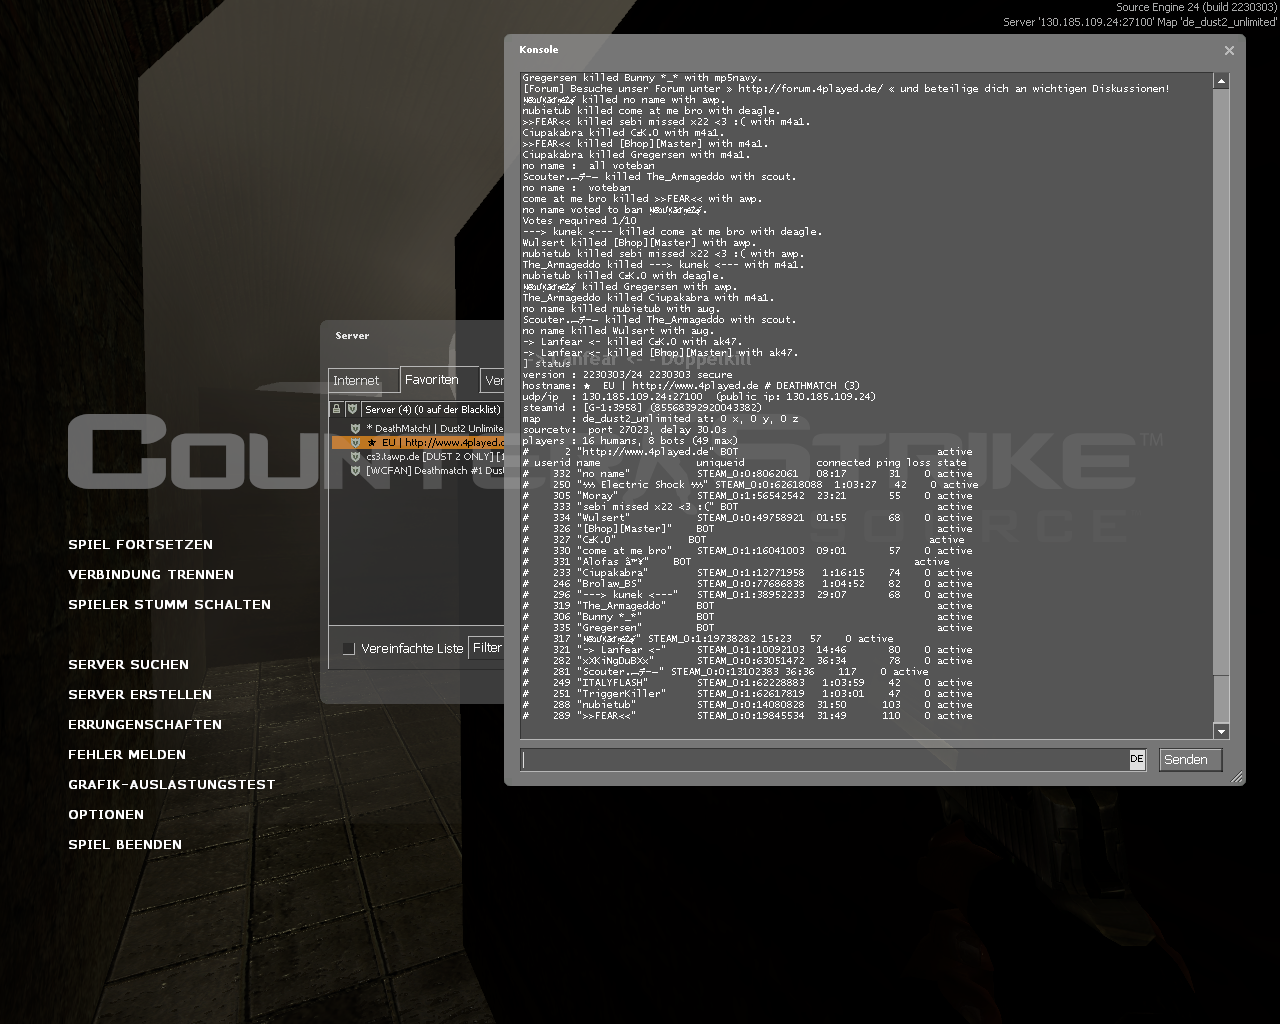Open the Filter button in server browser

(486, 648)
